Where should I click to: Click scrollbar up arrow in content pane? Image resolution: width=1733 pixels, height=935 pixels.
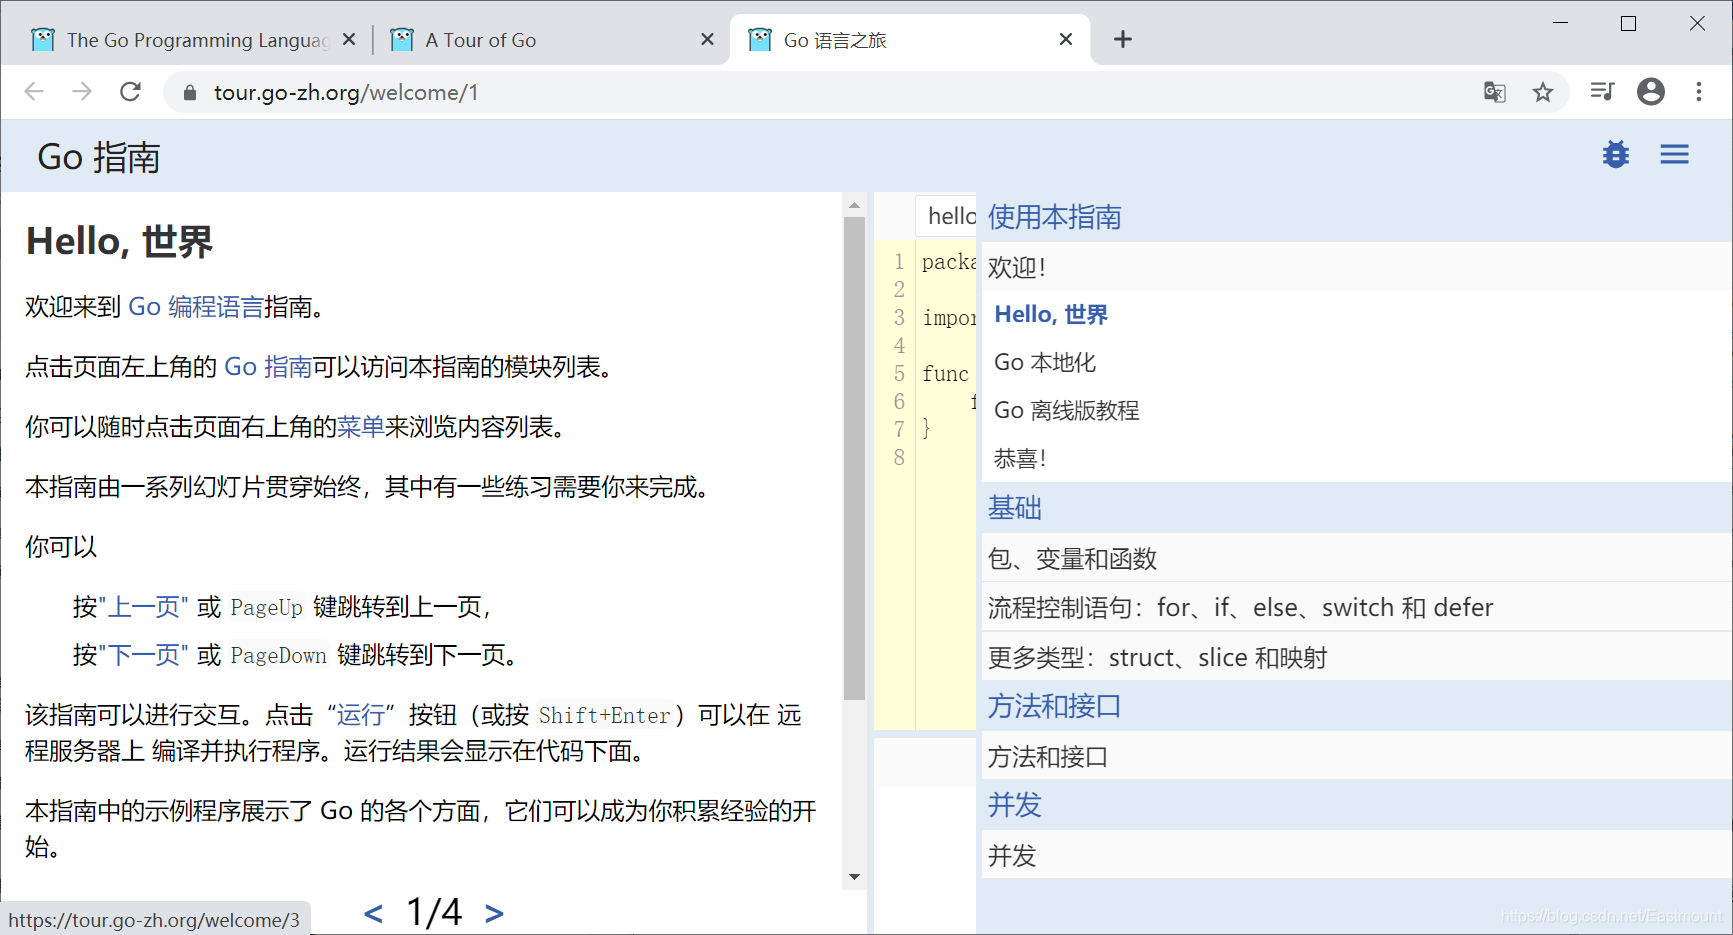(x=854, y=205)
